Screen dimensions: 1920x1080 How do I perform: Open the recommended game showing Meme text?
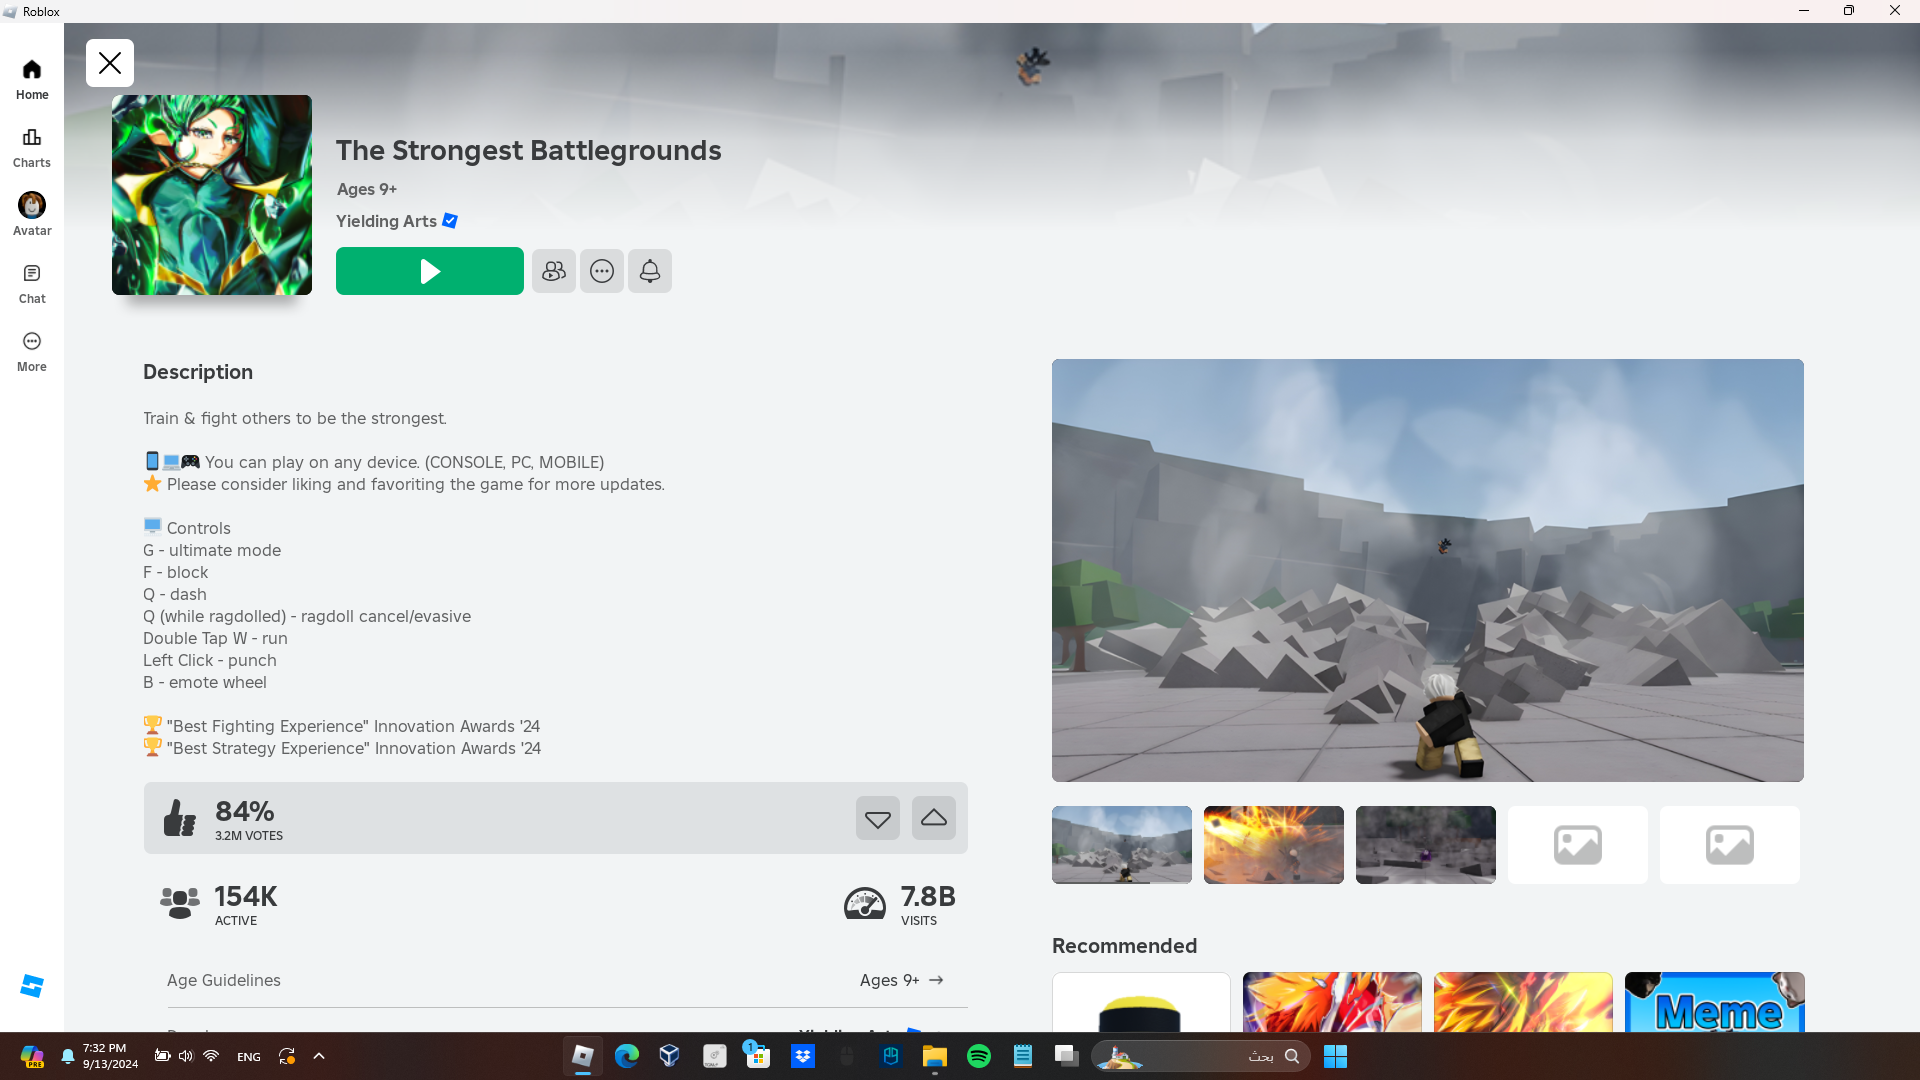click(1715, 1002)
